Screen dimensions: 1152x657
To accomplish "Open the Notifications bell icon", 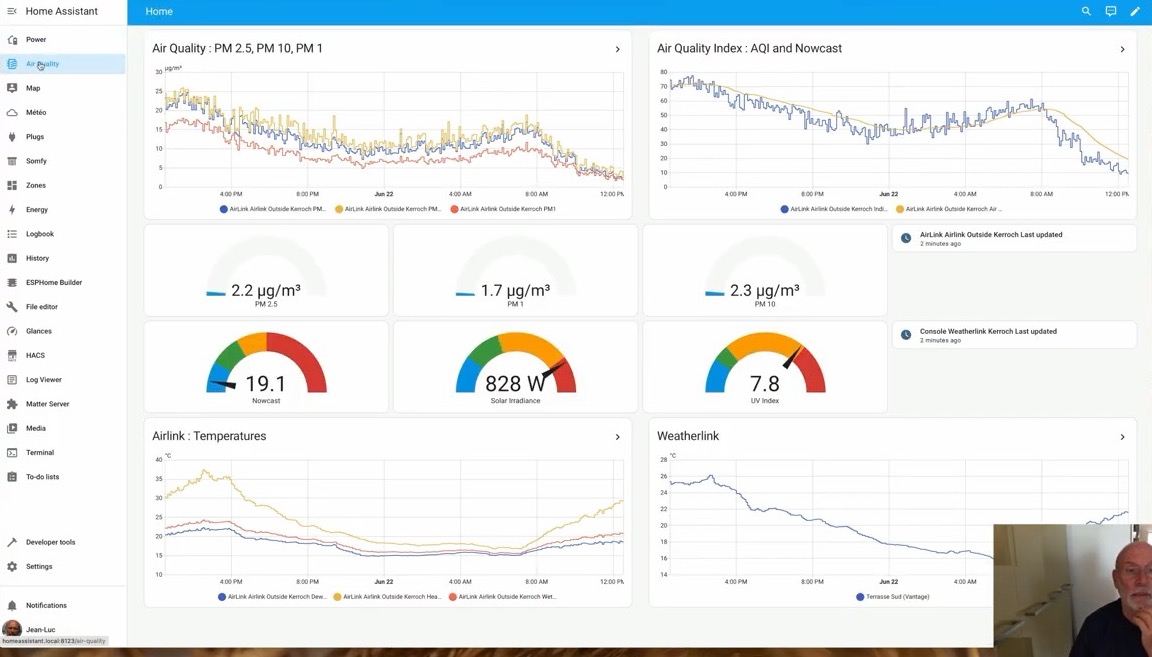I will point(12,606).
